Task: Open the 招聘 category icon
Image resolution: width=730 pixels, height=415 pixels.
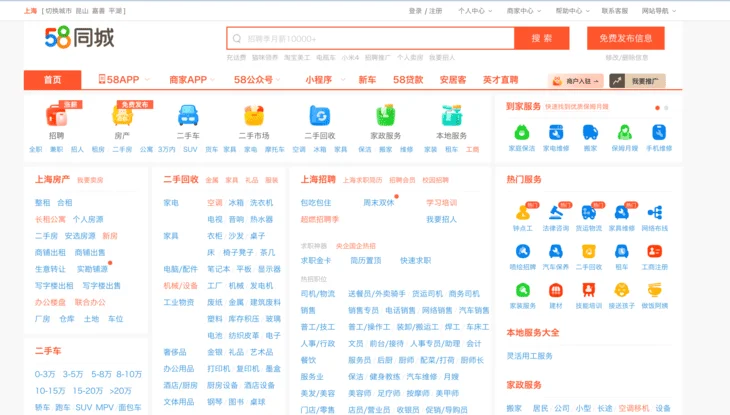Action: [56, 116]
